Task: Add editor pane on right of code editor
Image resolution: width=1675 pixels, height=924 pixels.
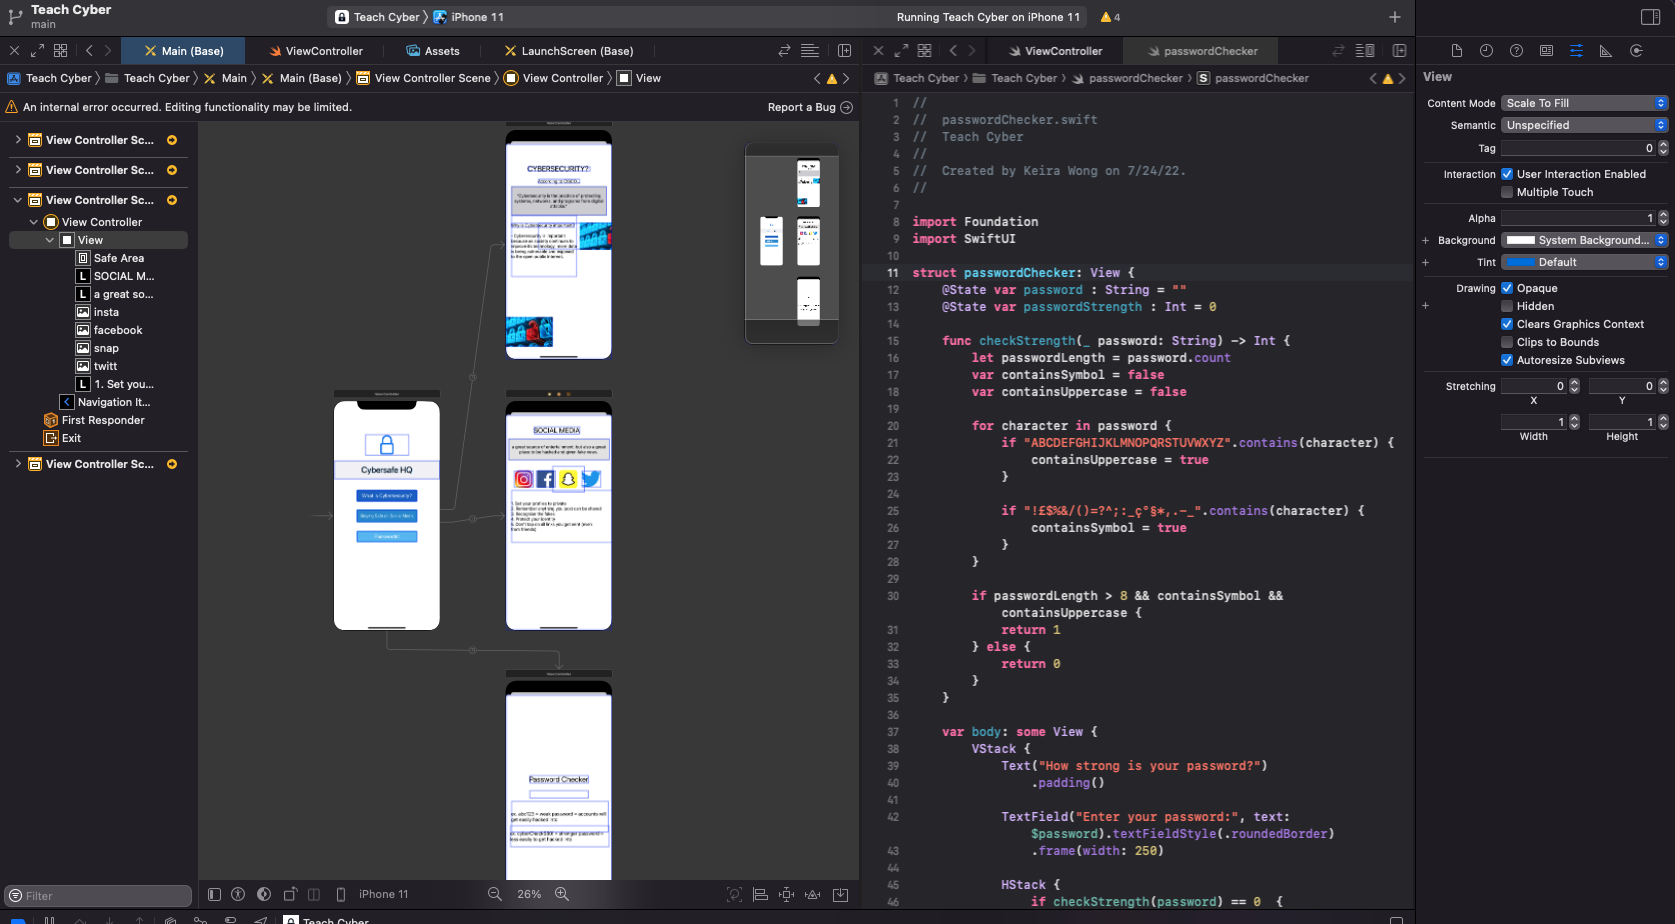Action: [x=1399, y=51]
